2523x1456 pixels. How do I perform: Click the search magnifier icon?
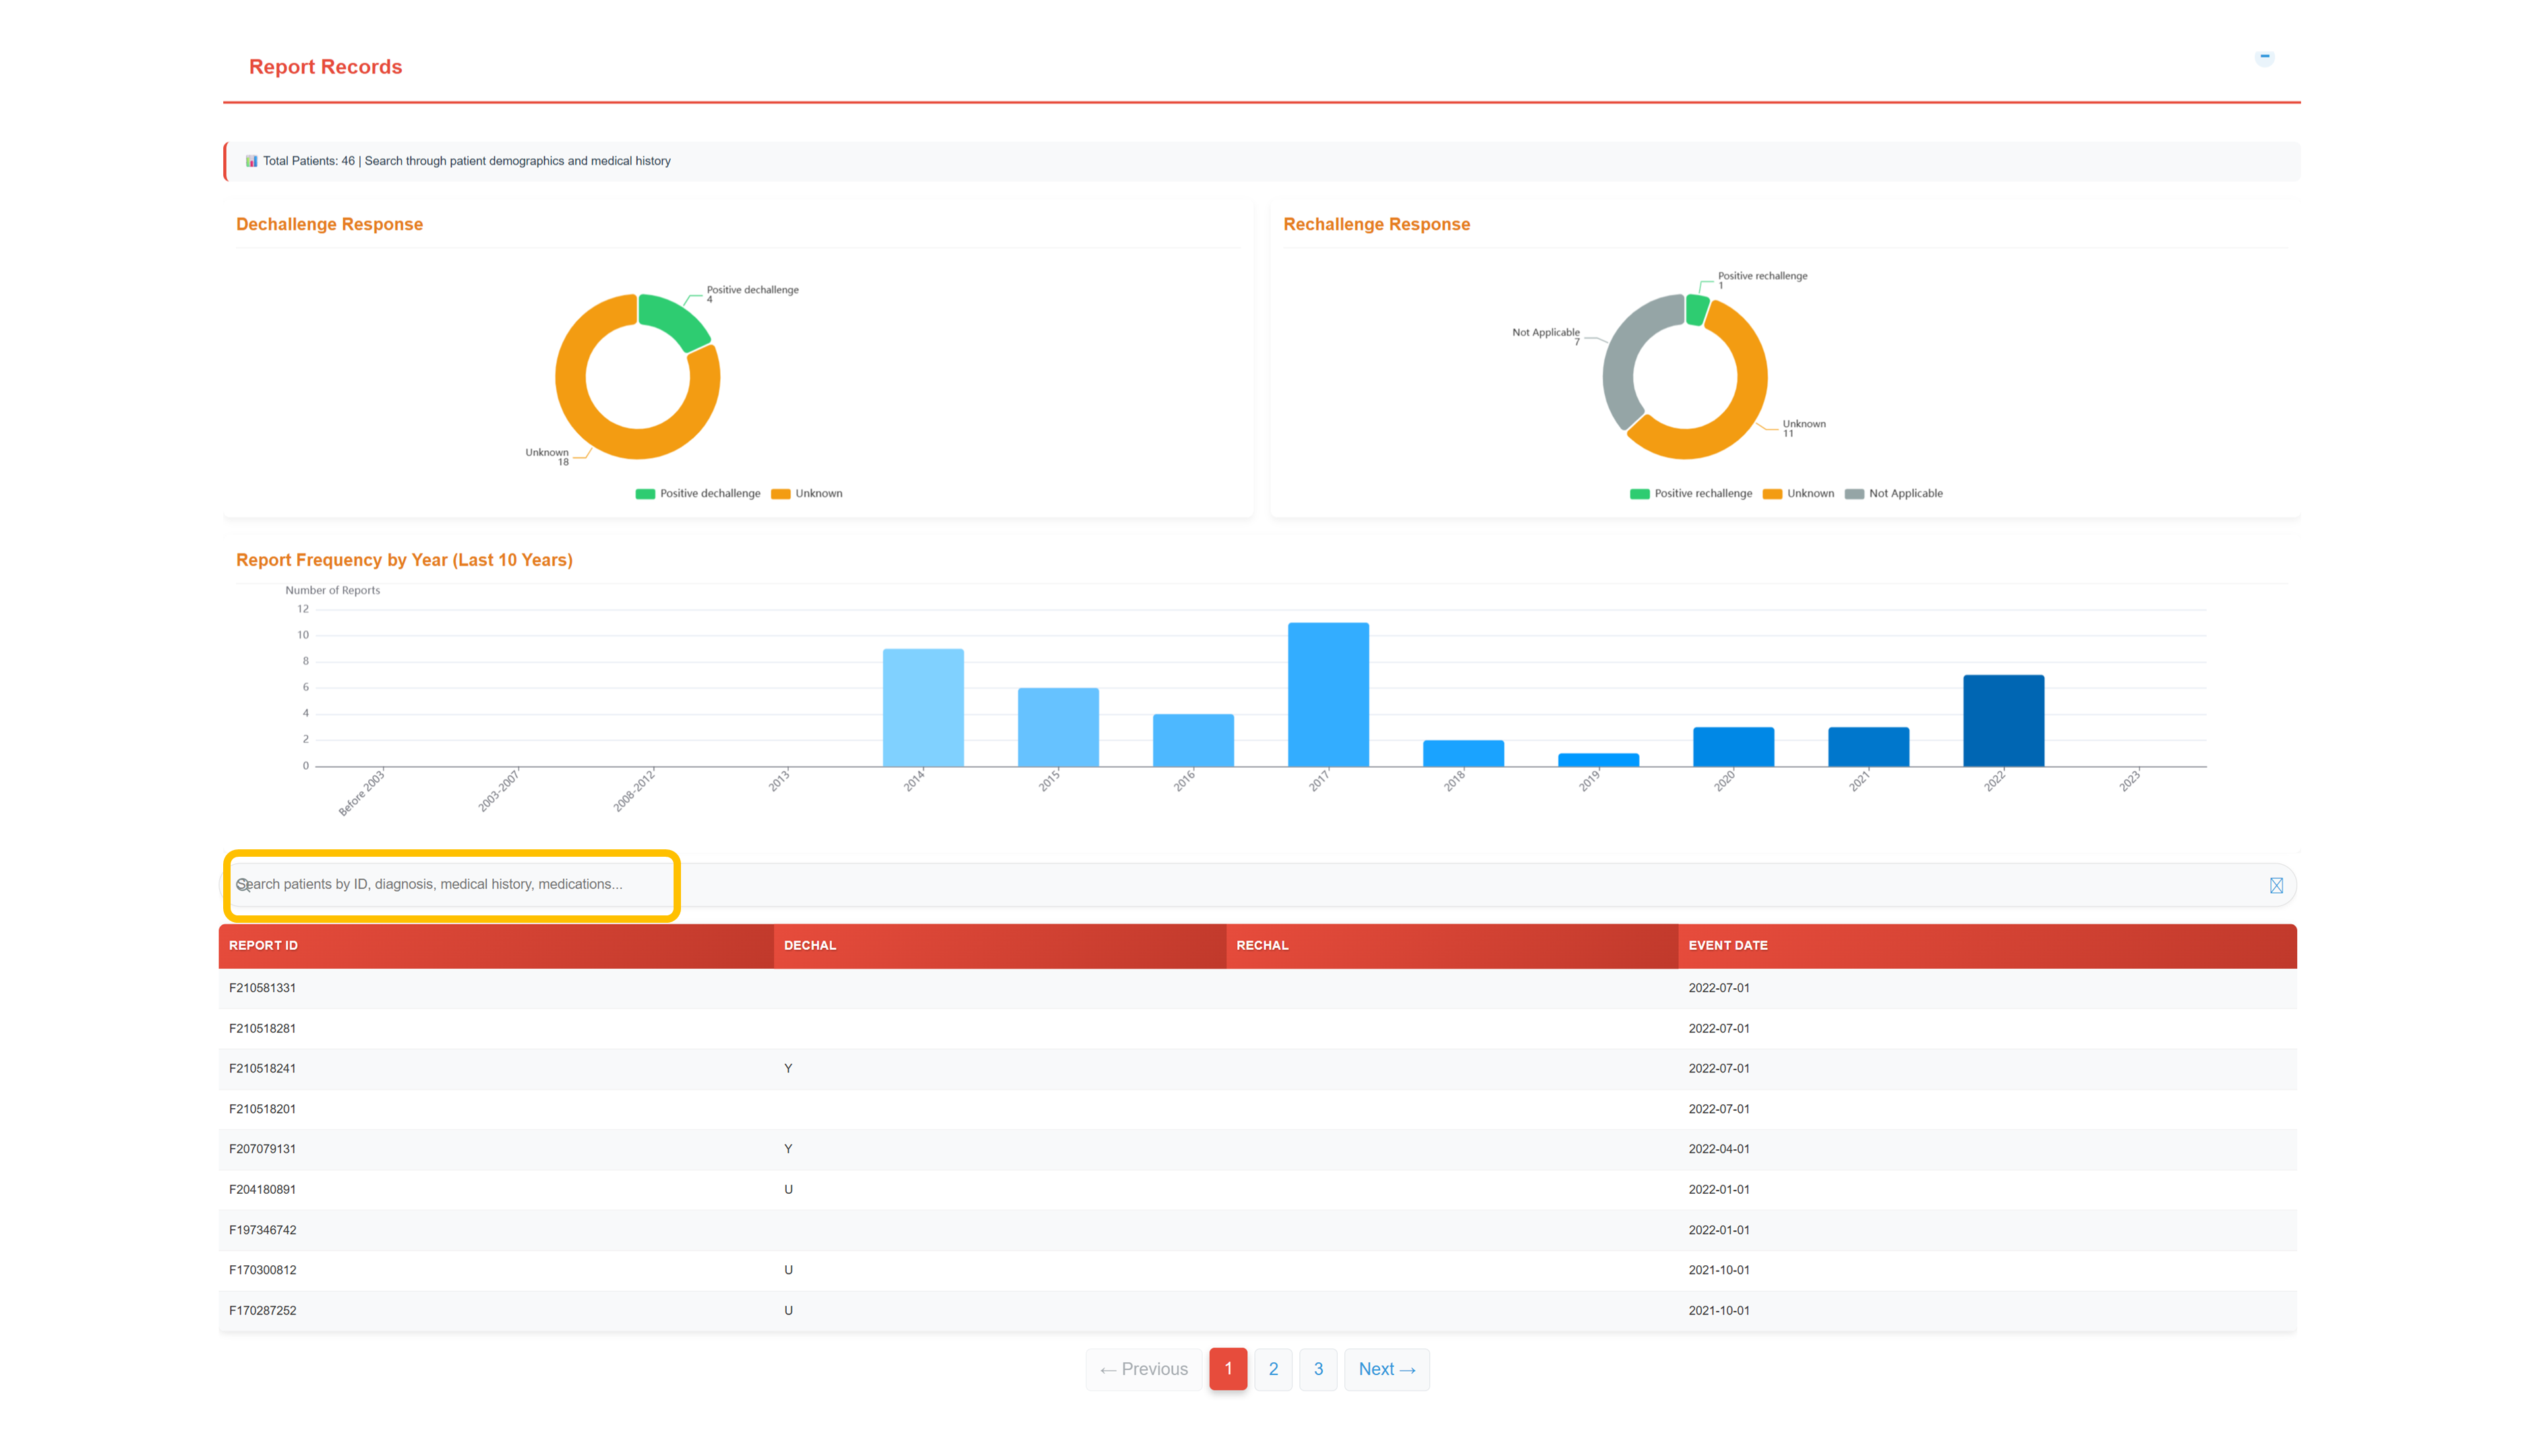point(242,885)
